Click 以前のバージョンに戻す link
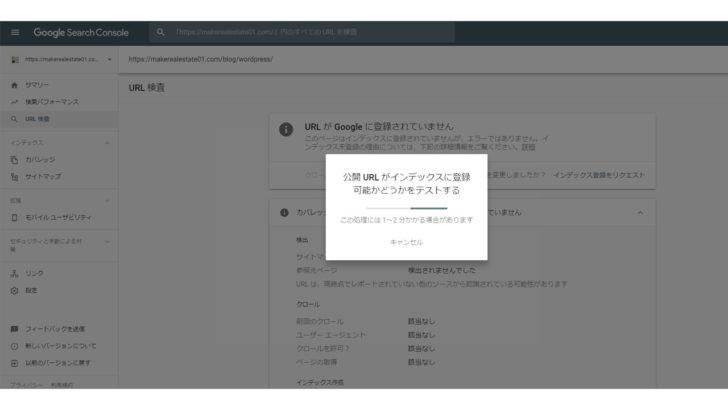This screenshot has width=728, height=410. [58, 363]
